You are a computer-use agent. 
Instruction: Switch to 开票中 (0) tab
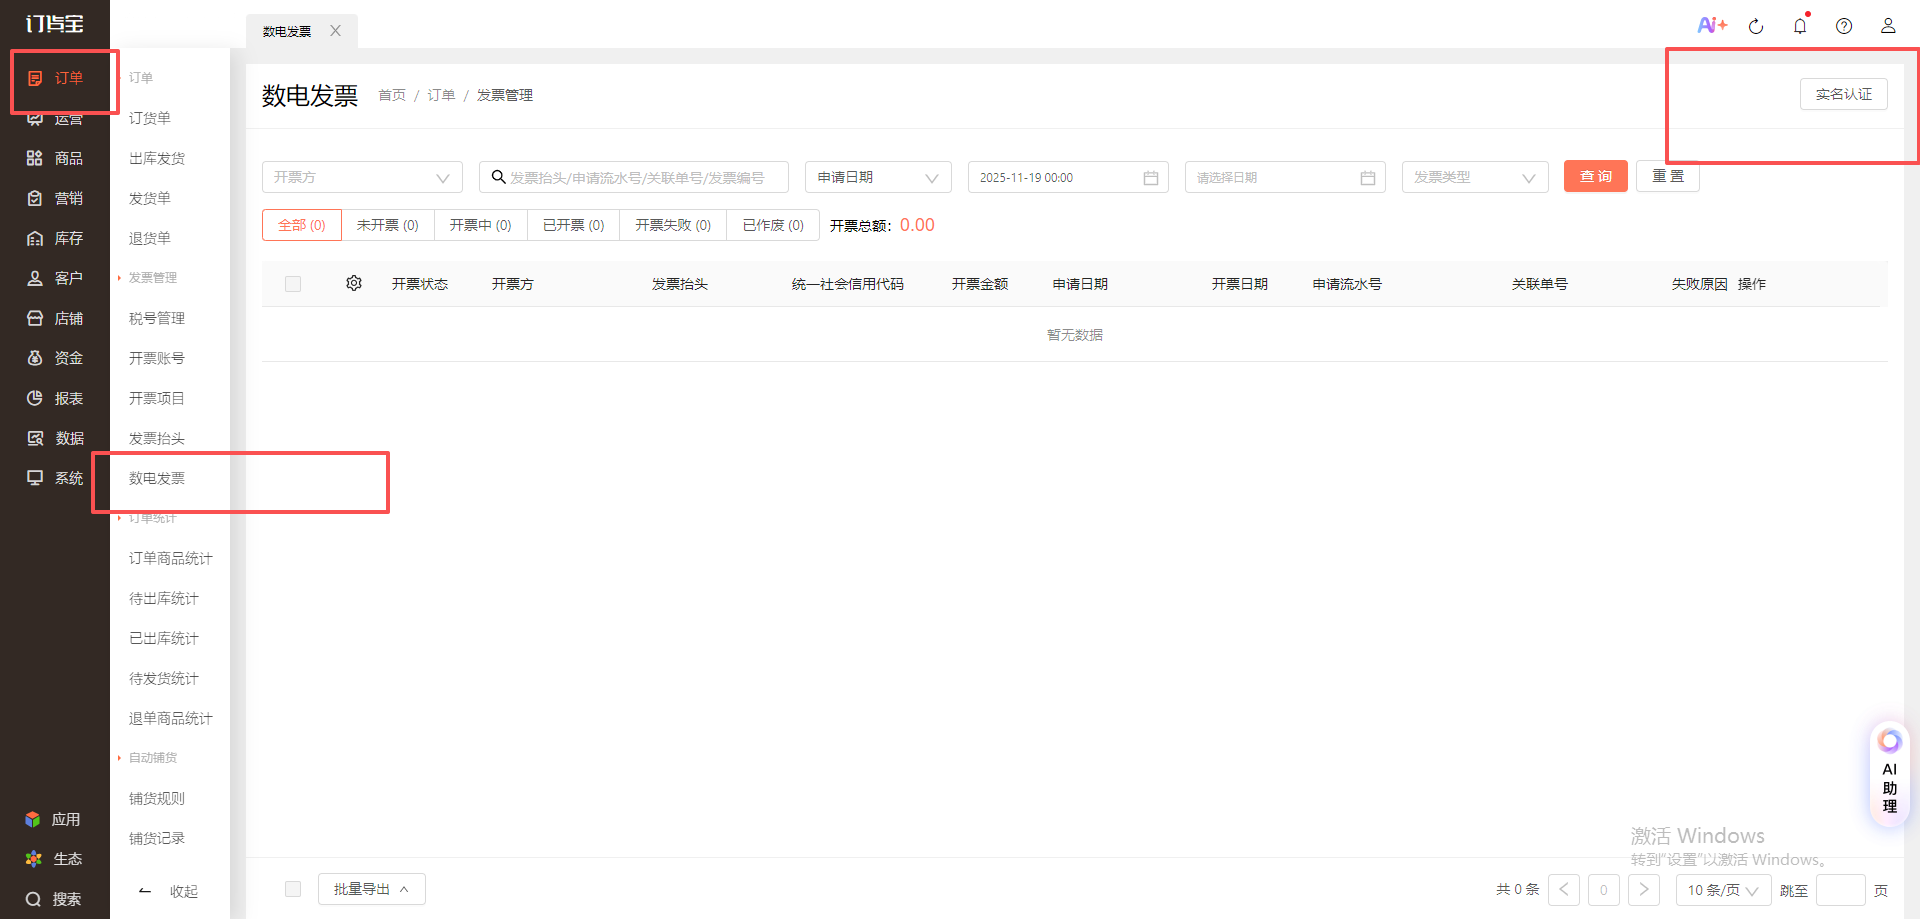coord(481,225)
